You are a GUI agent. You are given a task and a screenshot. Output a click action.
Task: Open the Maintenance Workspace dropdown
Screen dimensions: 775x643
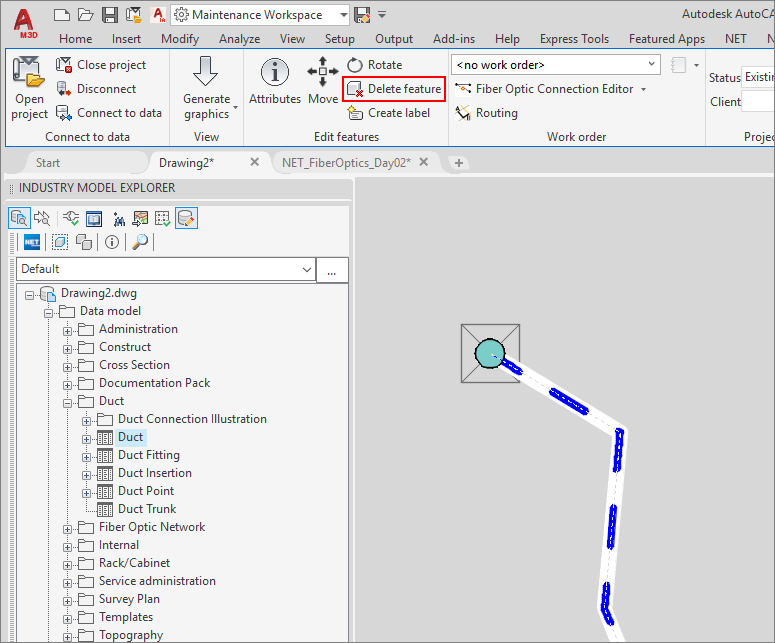pos(260,15)
